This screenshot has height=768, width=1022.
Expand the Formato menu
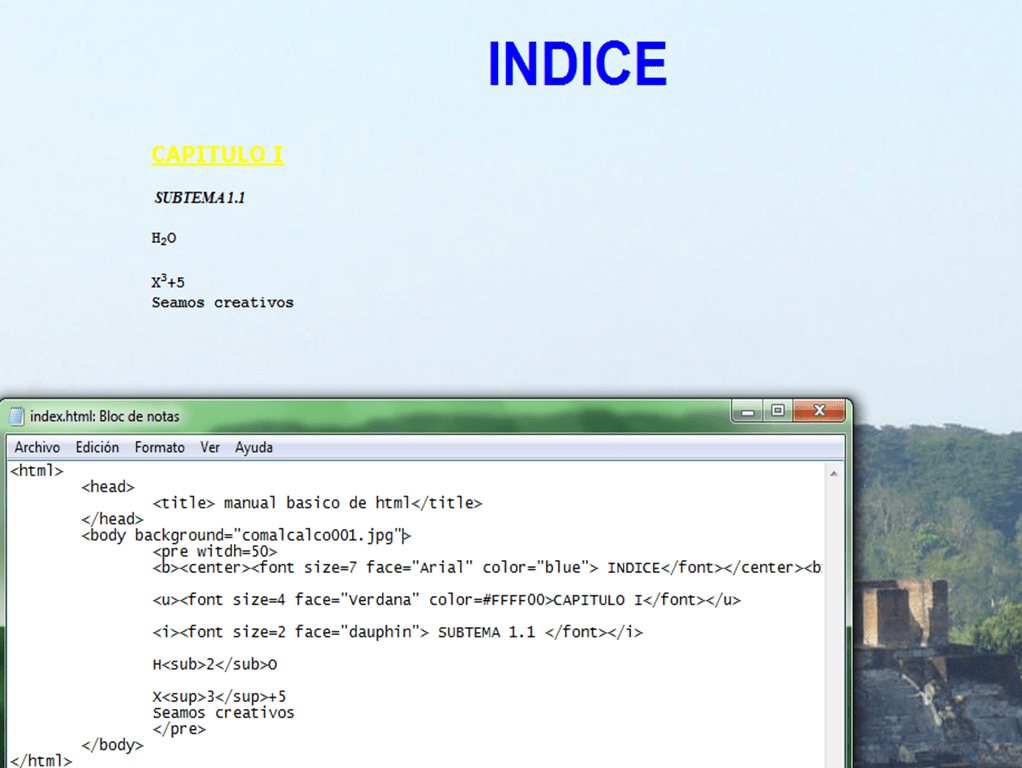point(160,447)
